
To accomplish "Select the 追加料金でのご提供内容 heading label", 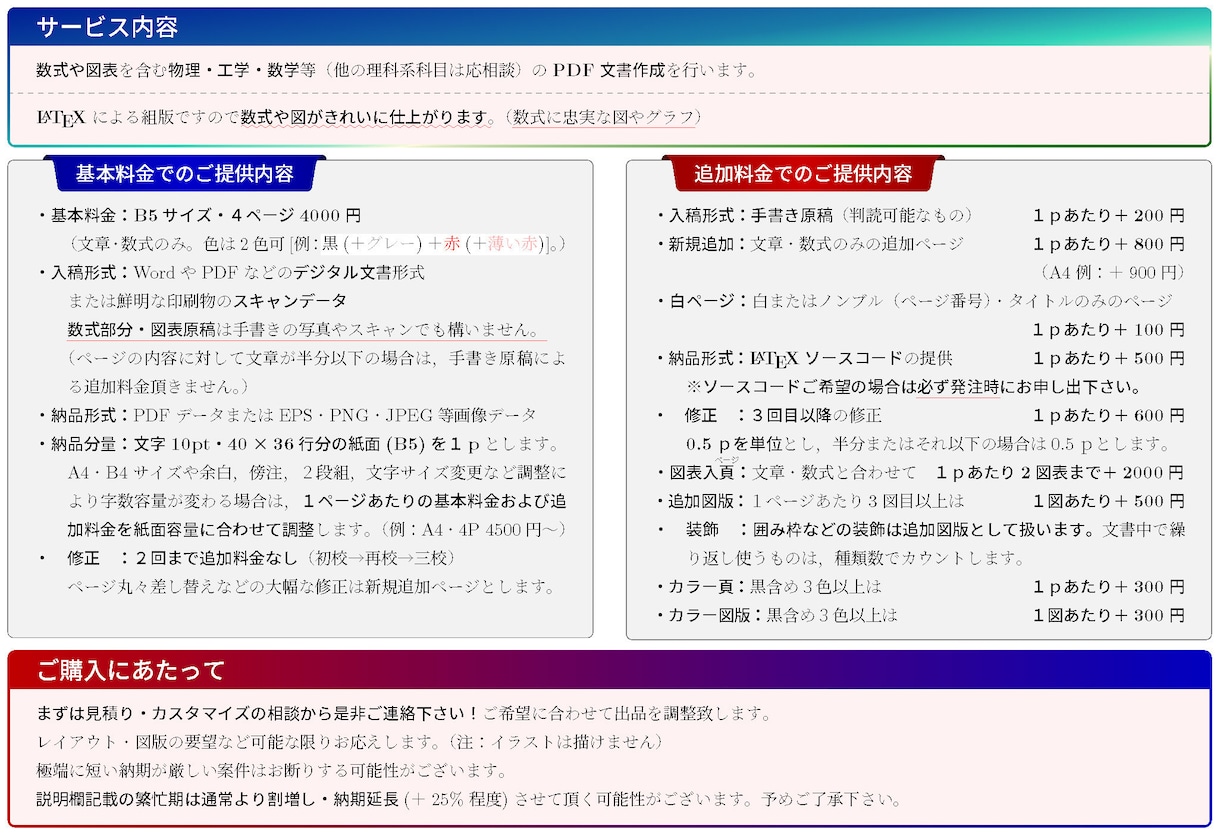I will tap(804, 173).
